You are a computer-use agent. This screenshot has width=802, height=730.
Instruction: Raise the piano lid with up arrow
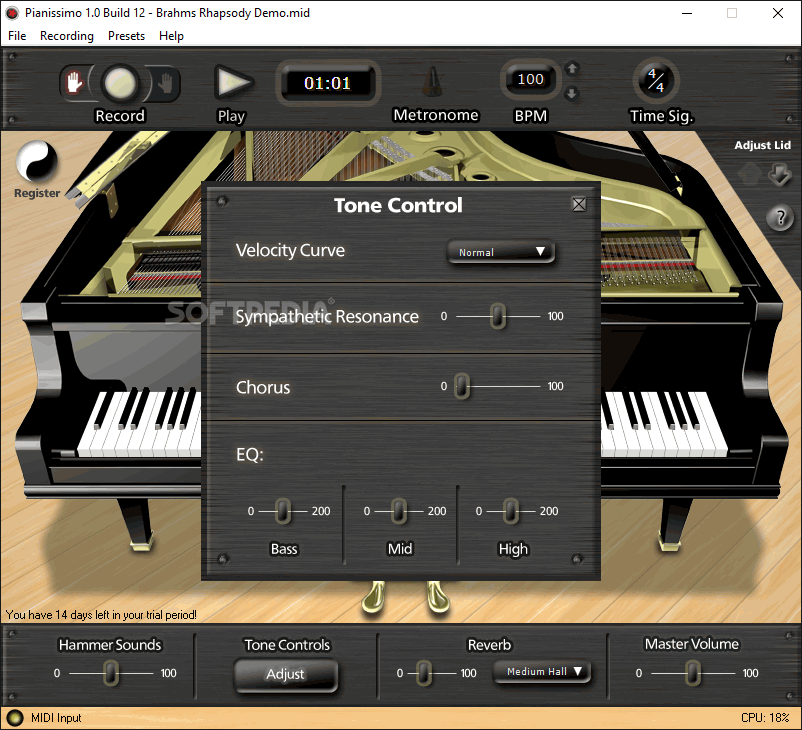coord(750,175)
